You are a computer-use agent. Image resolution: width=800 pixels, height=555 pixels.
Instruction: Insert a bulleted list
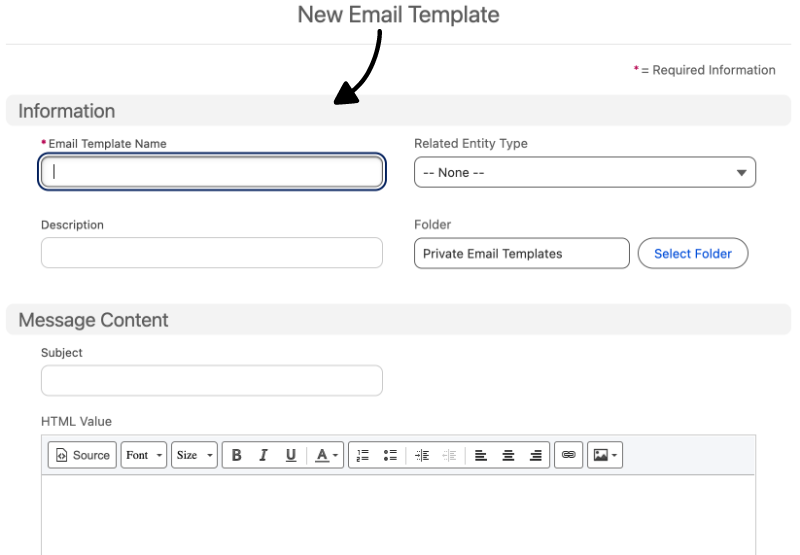[390, 455]
